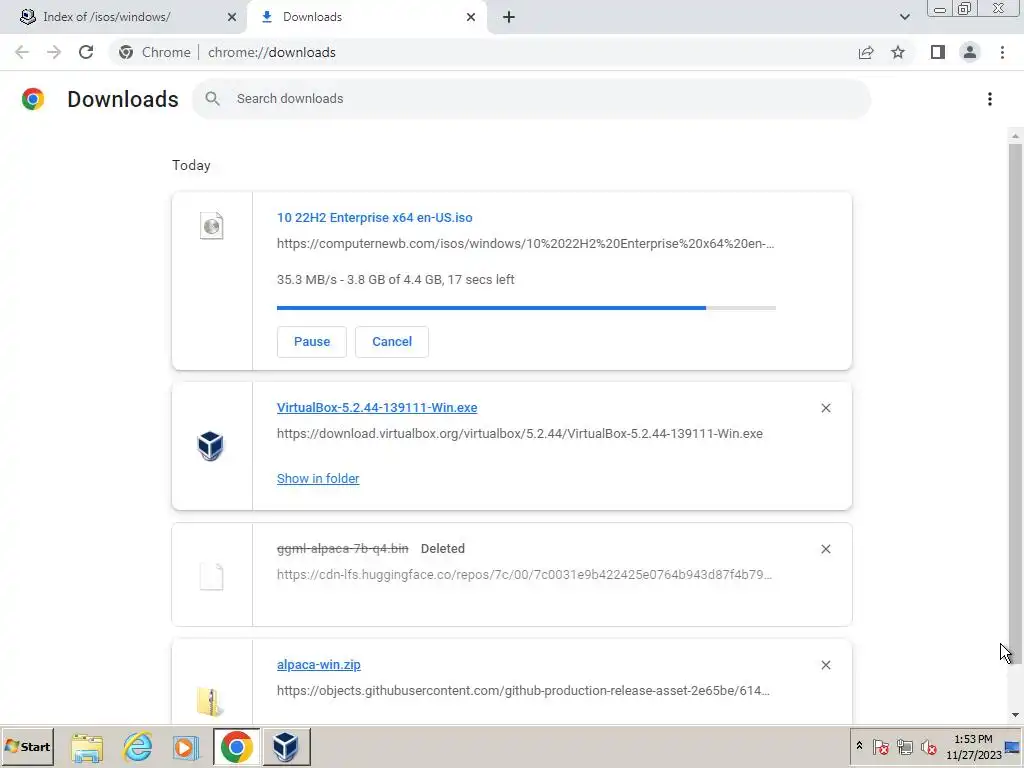Remove VirtualBox entry from the list

point(825,408)
